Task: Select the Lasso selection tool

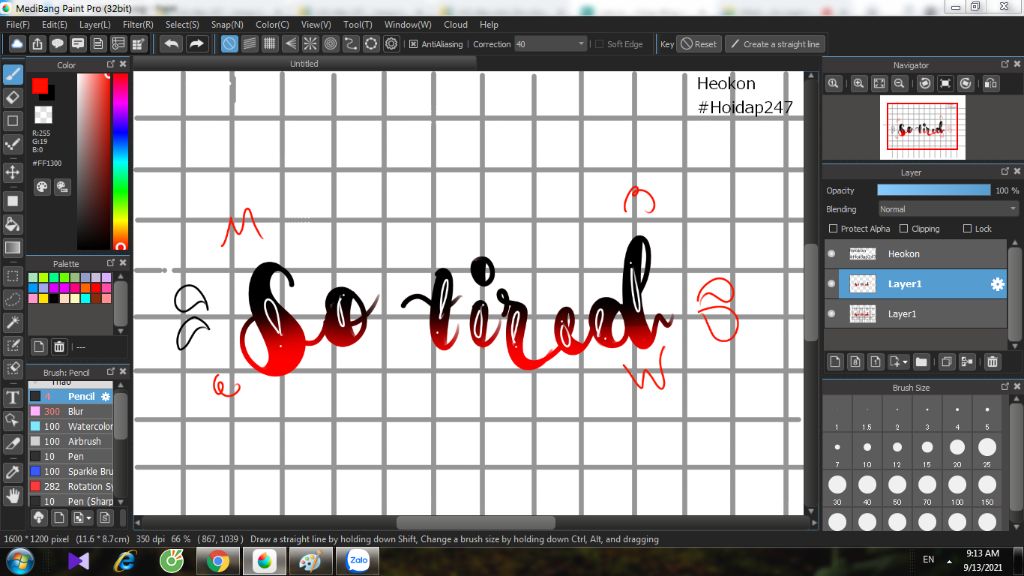Action: pos(13,299)
